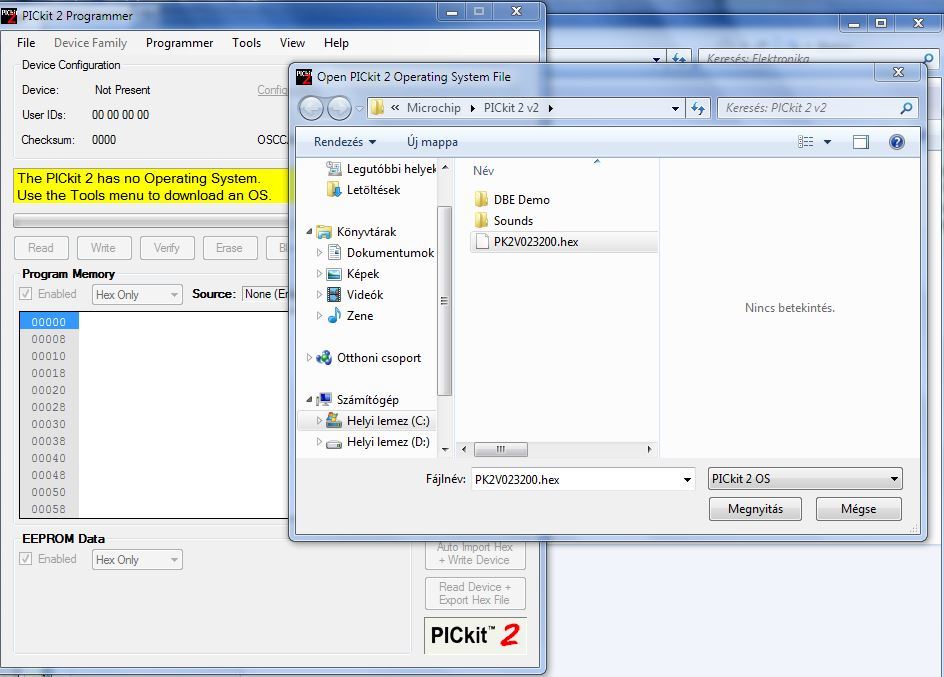The image size is (944, 677).
Task: Open Letöltések in navigation pane
Action: [x=364, y=190]
